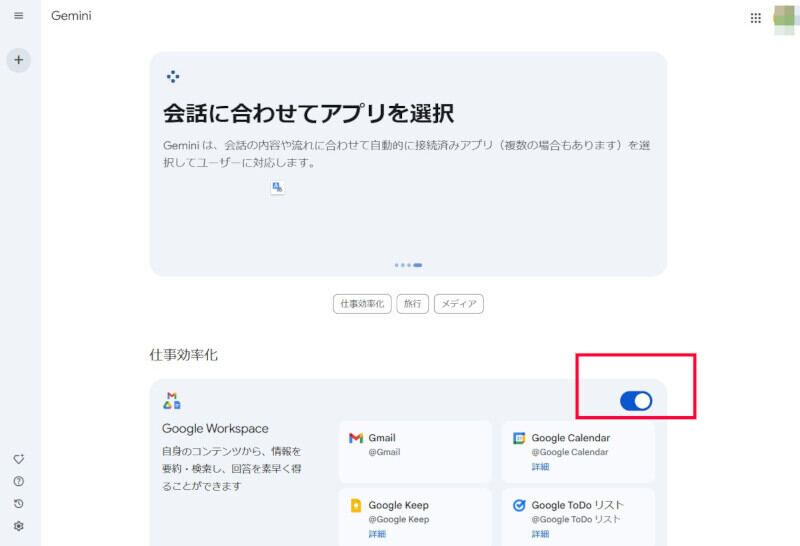The width and height of the screenshot is (800, 546).
Task: Click the sparkle dots icon in banner
Action: (173, 77)
